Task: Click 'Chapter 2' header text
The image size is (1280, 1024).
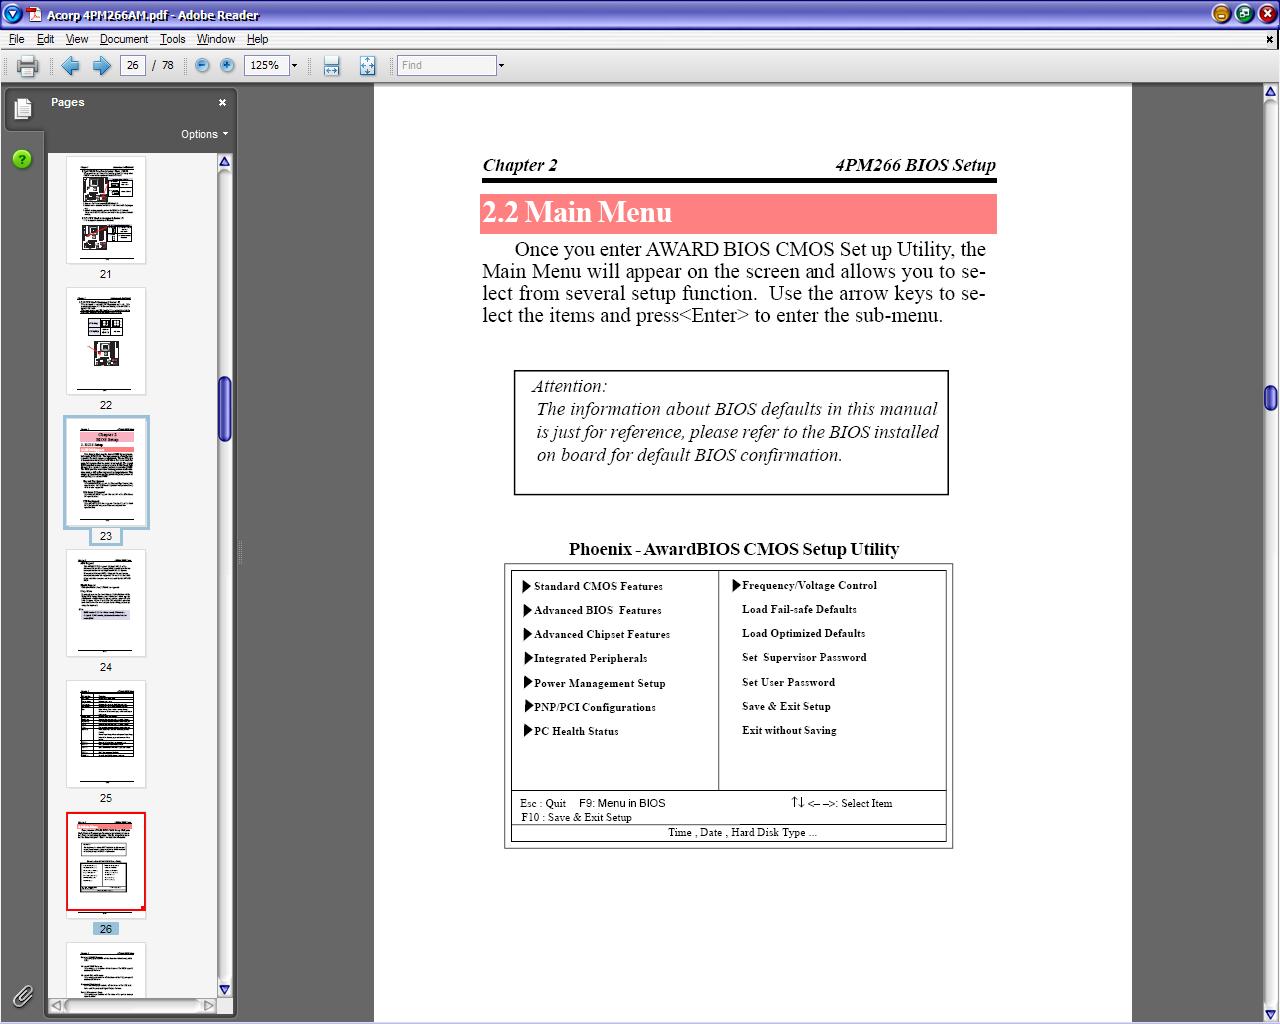Action: (520, 166)
